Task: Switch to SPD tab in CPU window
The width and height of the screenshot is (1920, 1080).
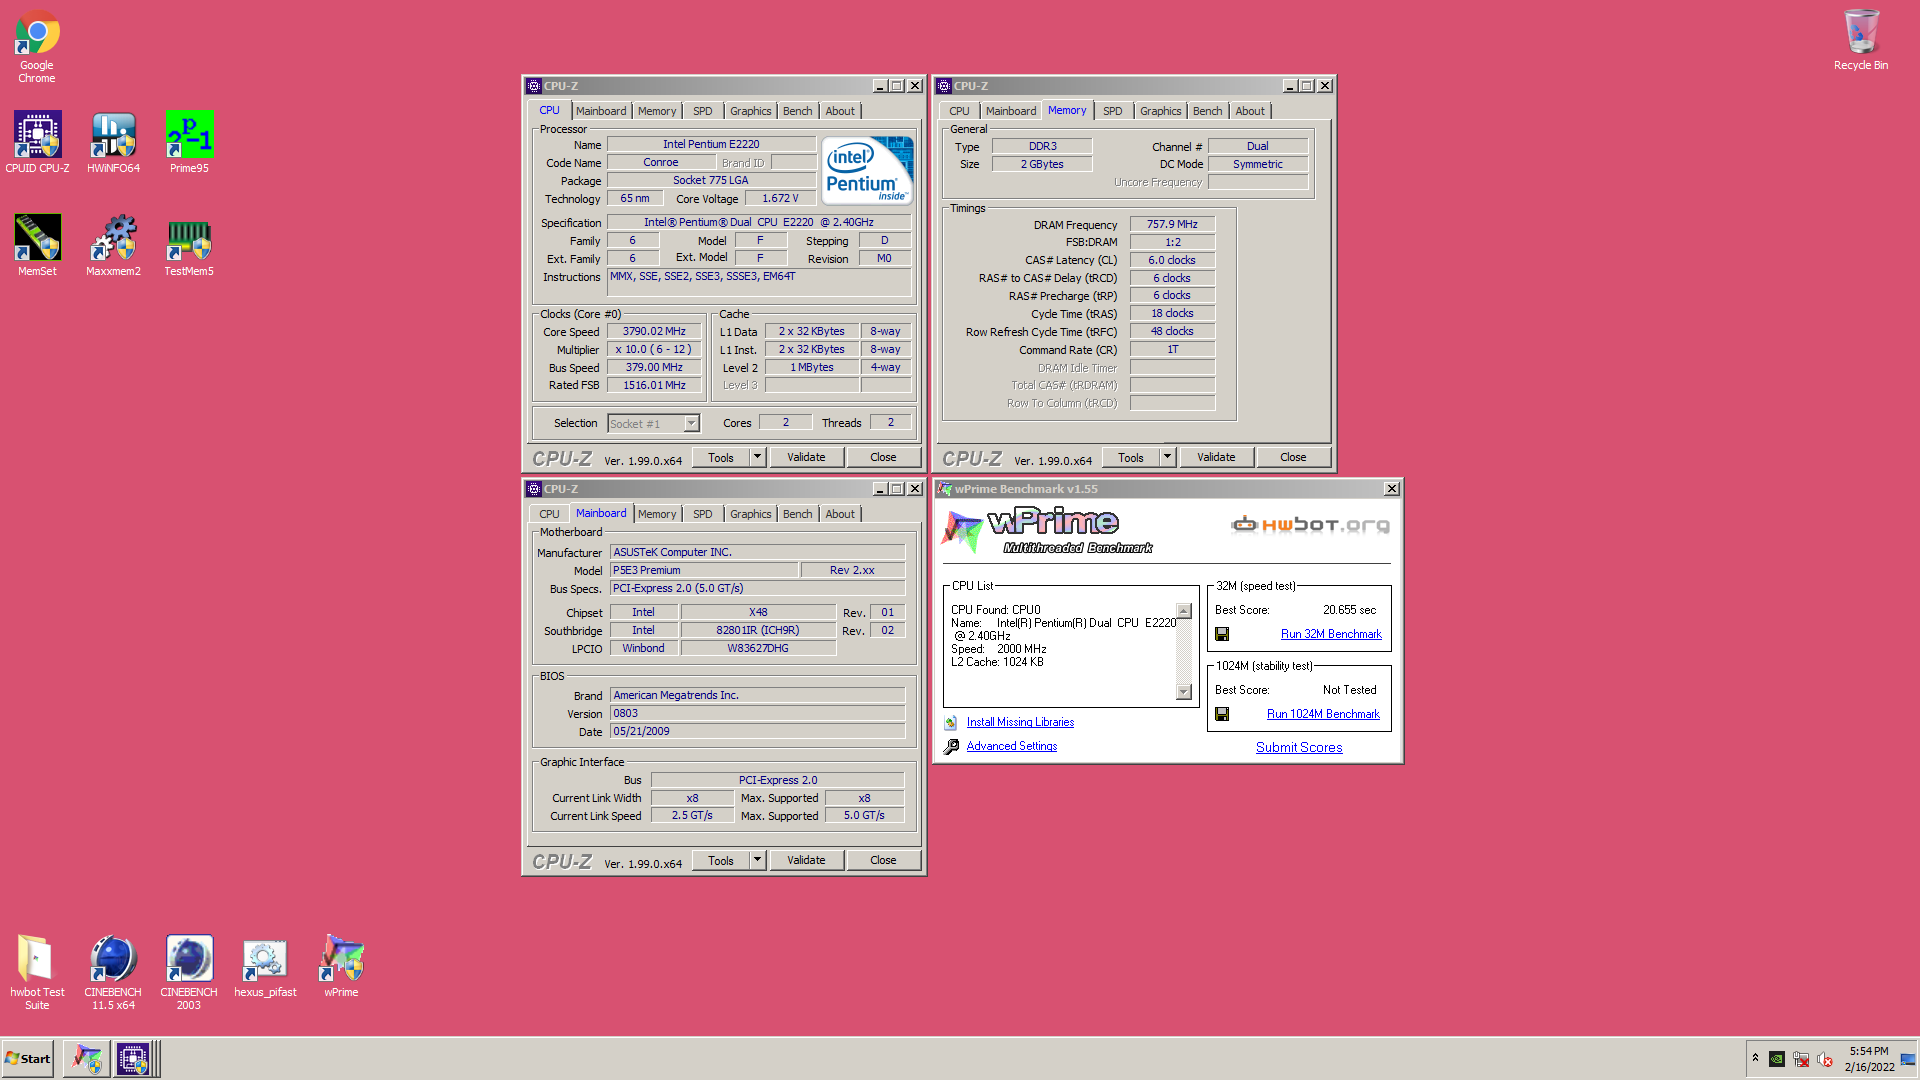Action: (x=703, y=111)
